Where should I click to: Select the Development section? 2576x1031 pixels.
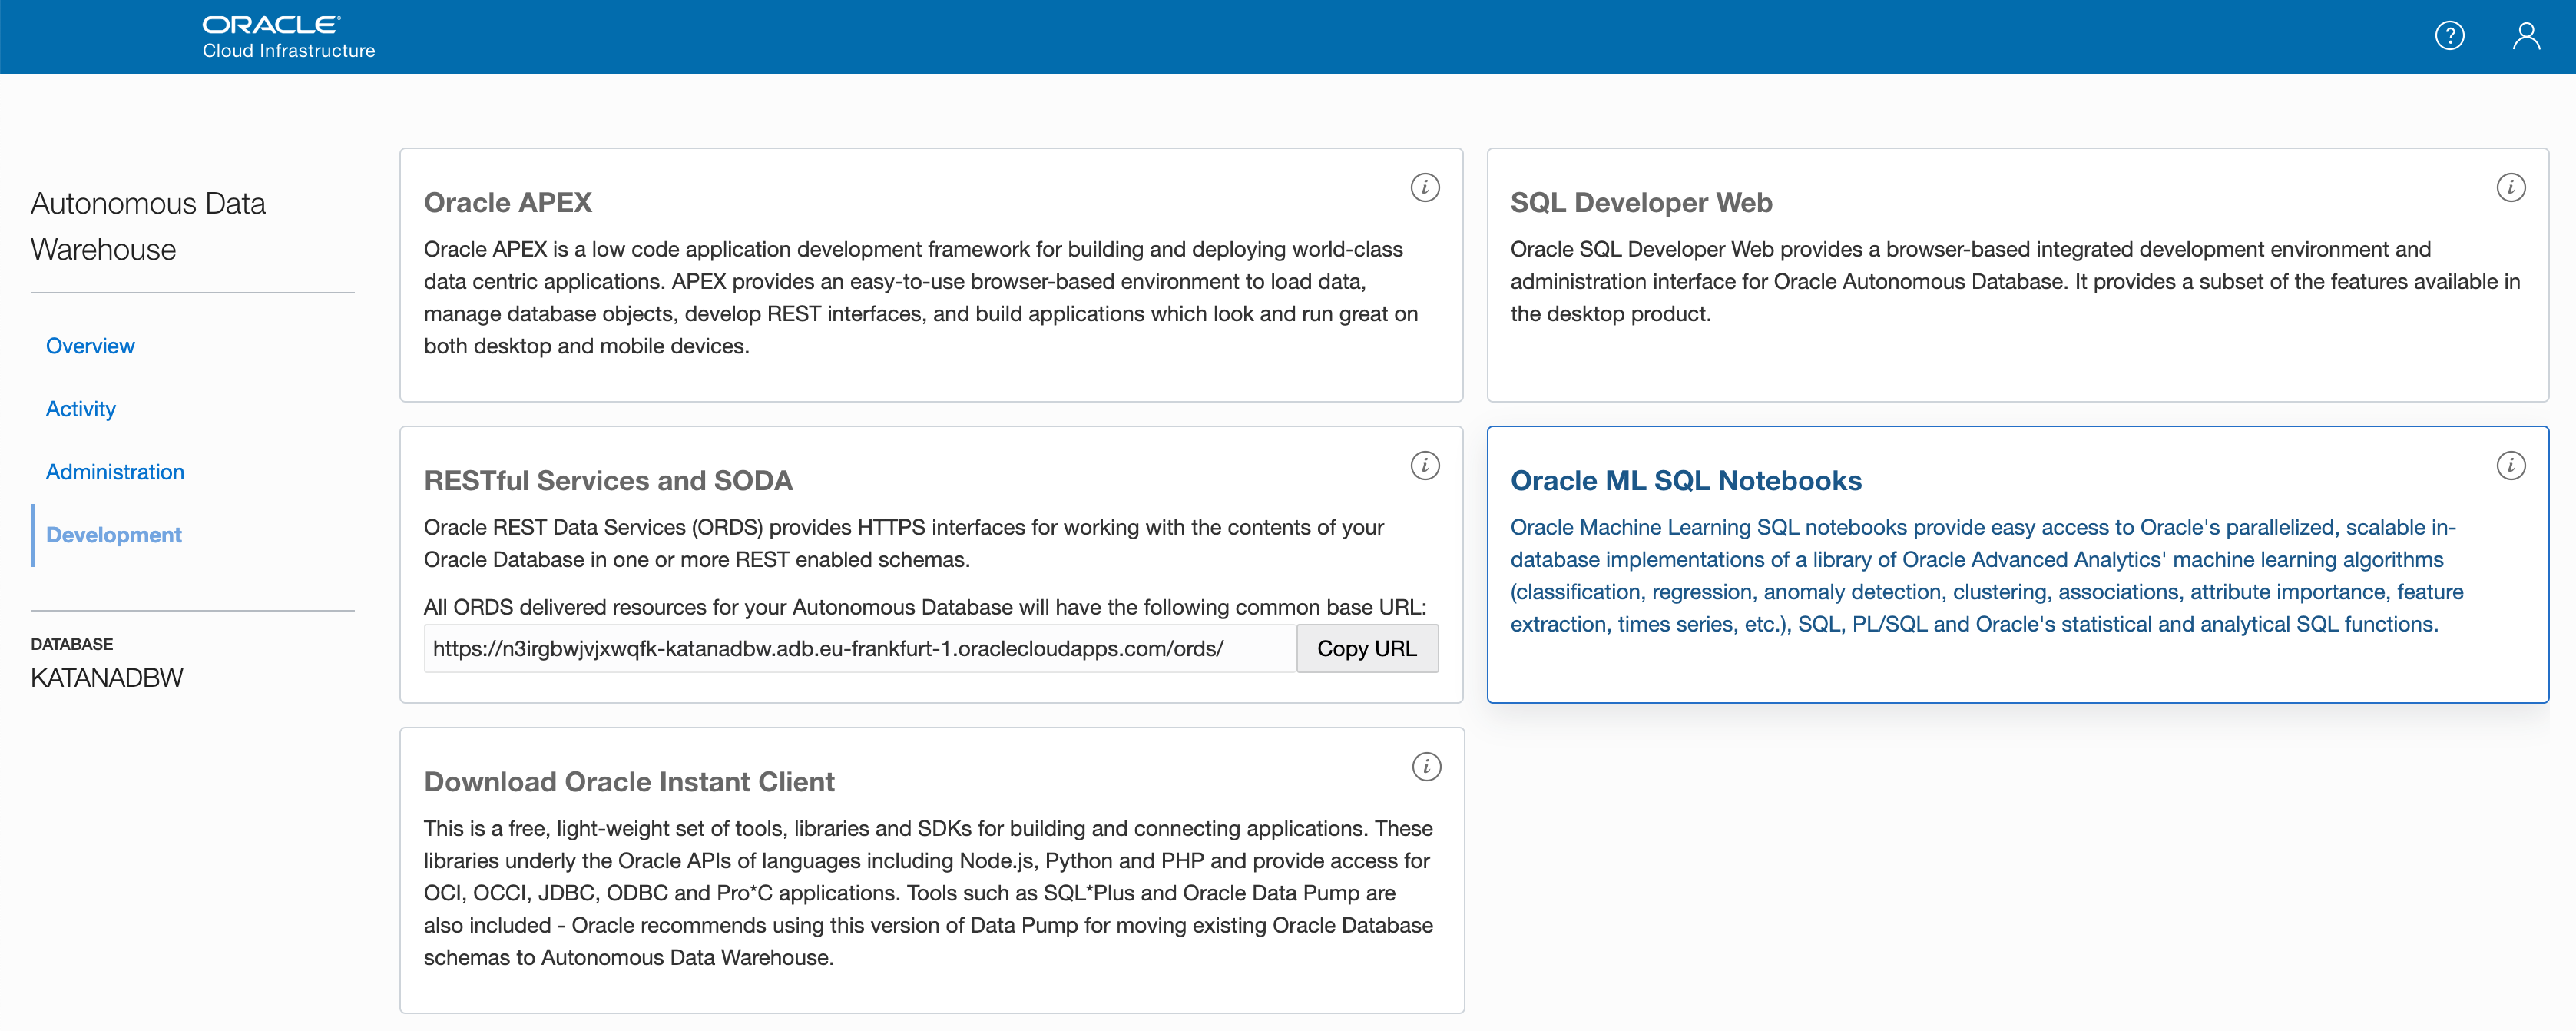click(114, 535)
